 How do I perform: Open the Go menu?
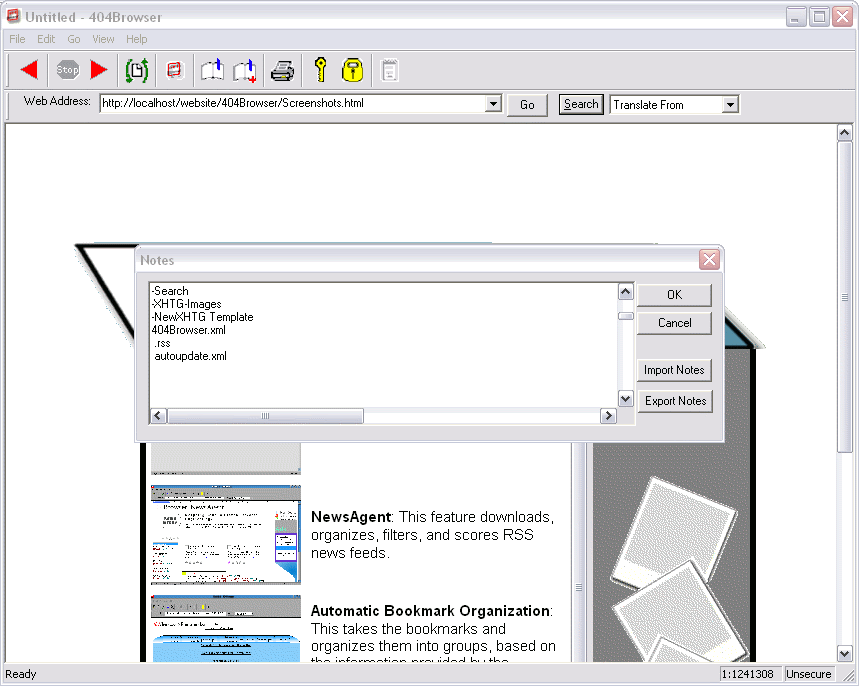74,39
